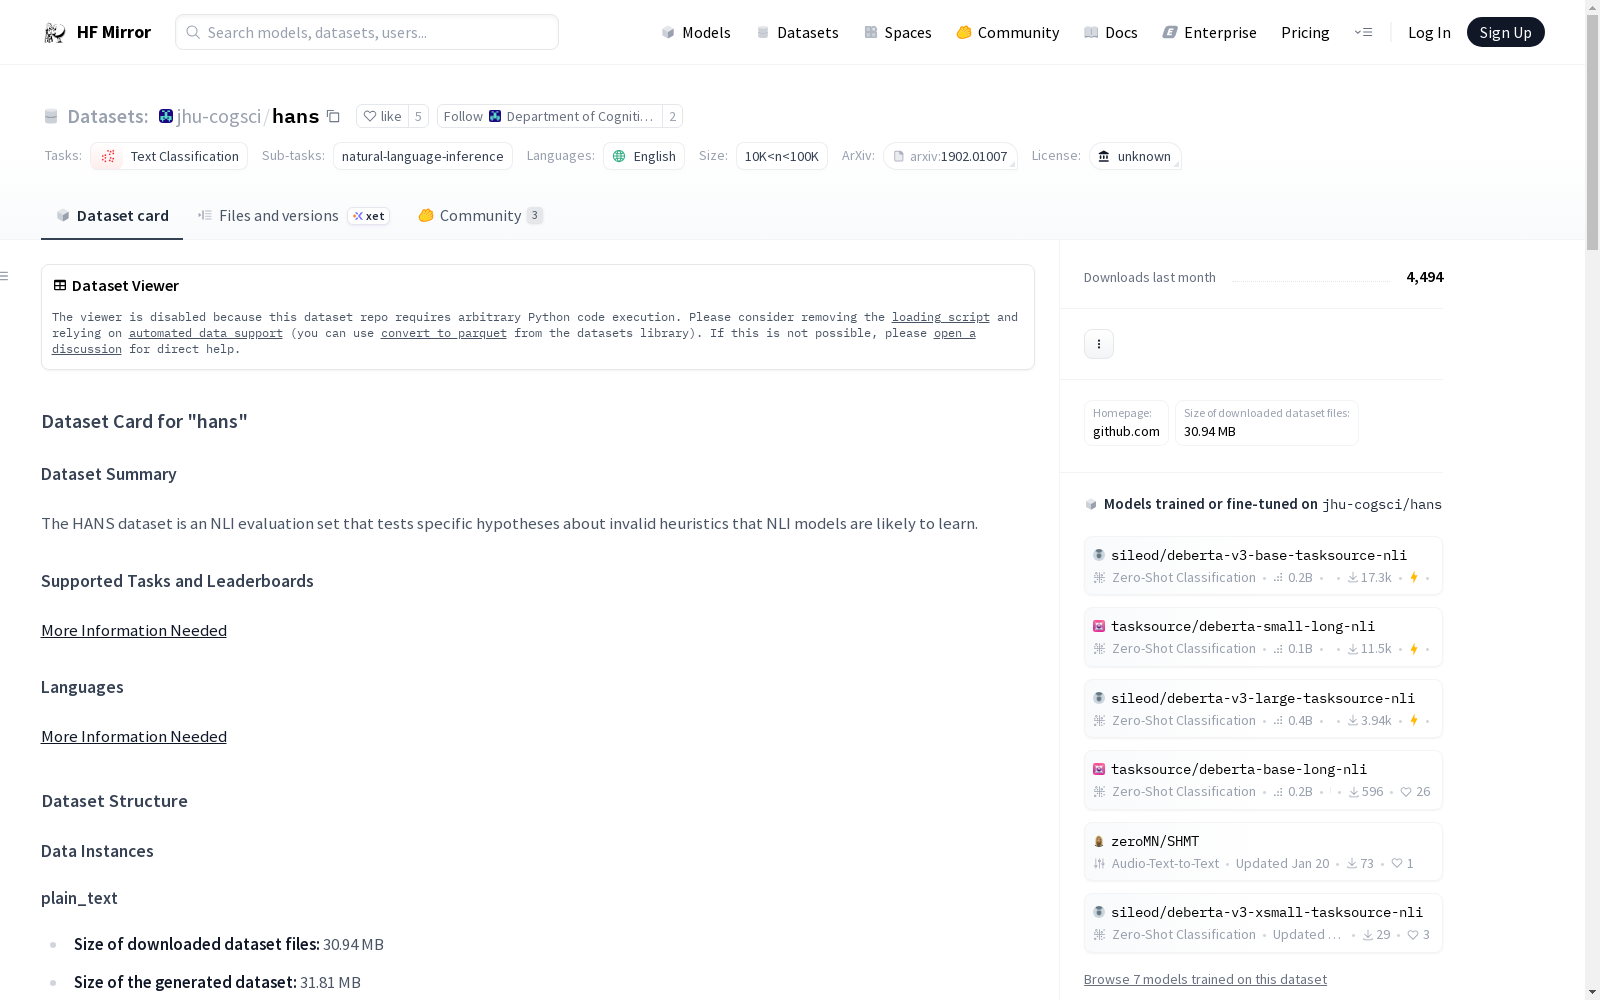Open the like count of 5
The image size is (1600, 1000).
(418, 117)
